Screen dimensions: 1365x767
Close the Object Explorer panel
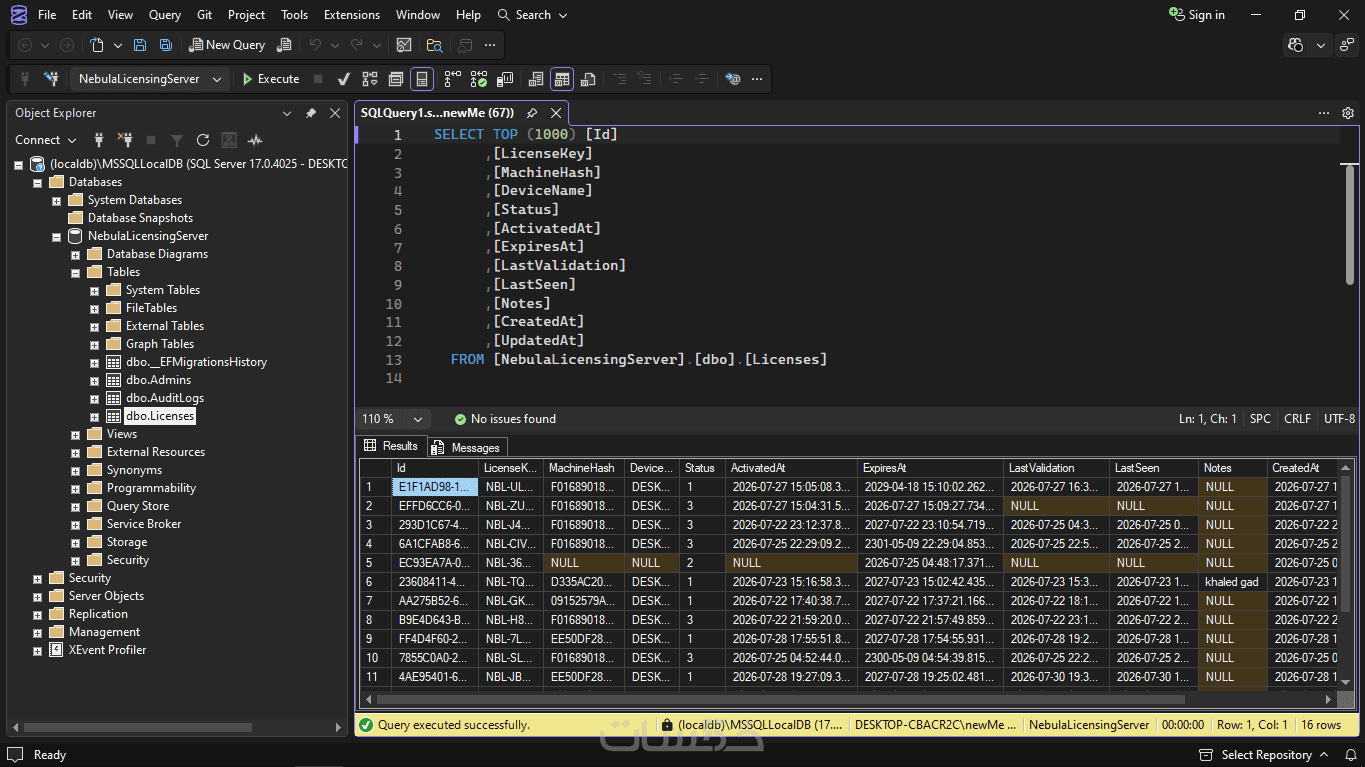coord(335,113)
